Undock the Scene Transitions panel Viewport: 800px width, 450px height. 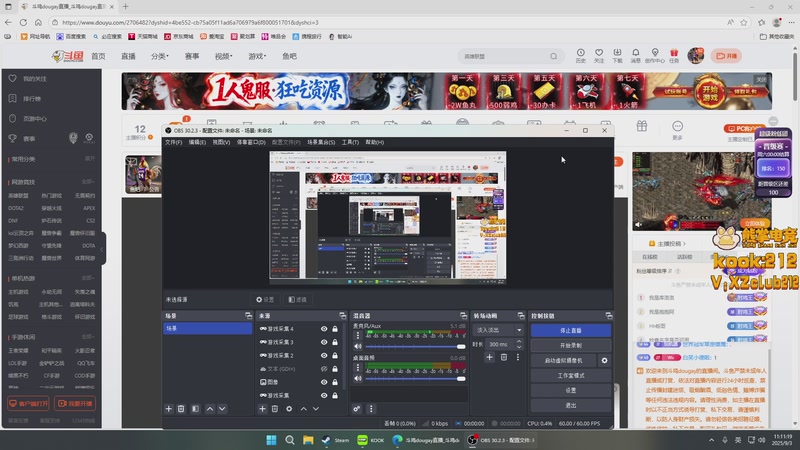coord(521,316)
